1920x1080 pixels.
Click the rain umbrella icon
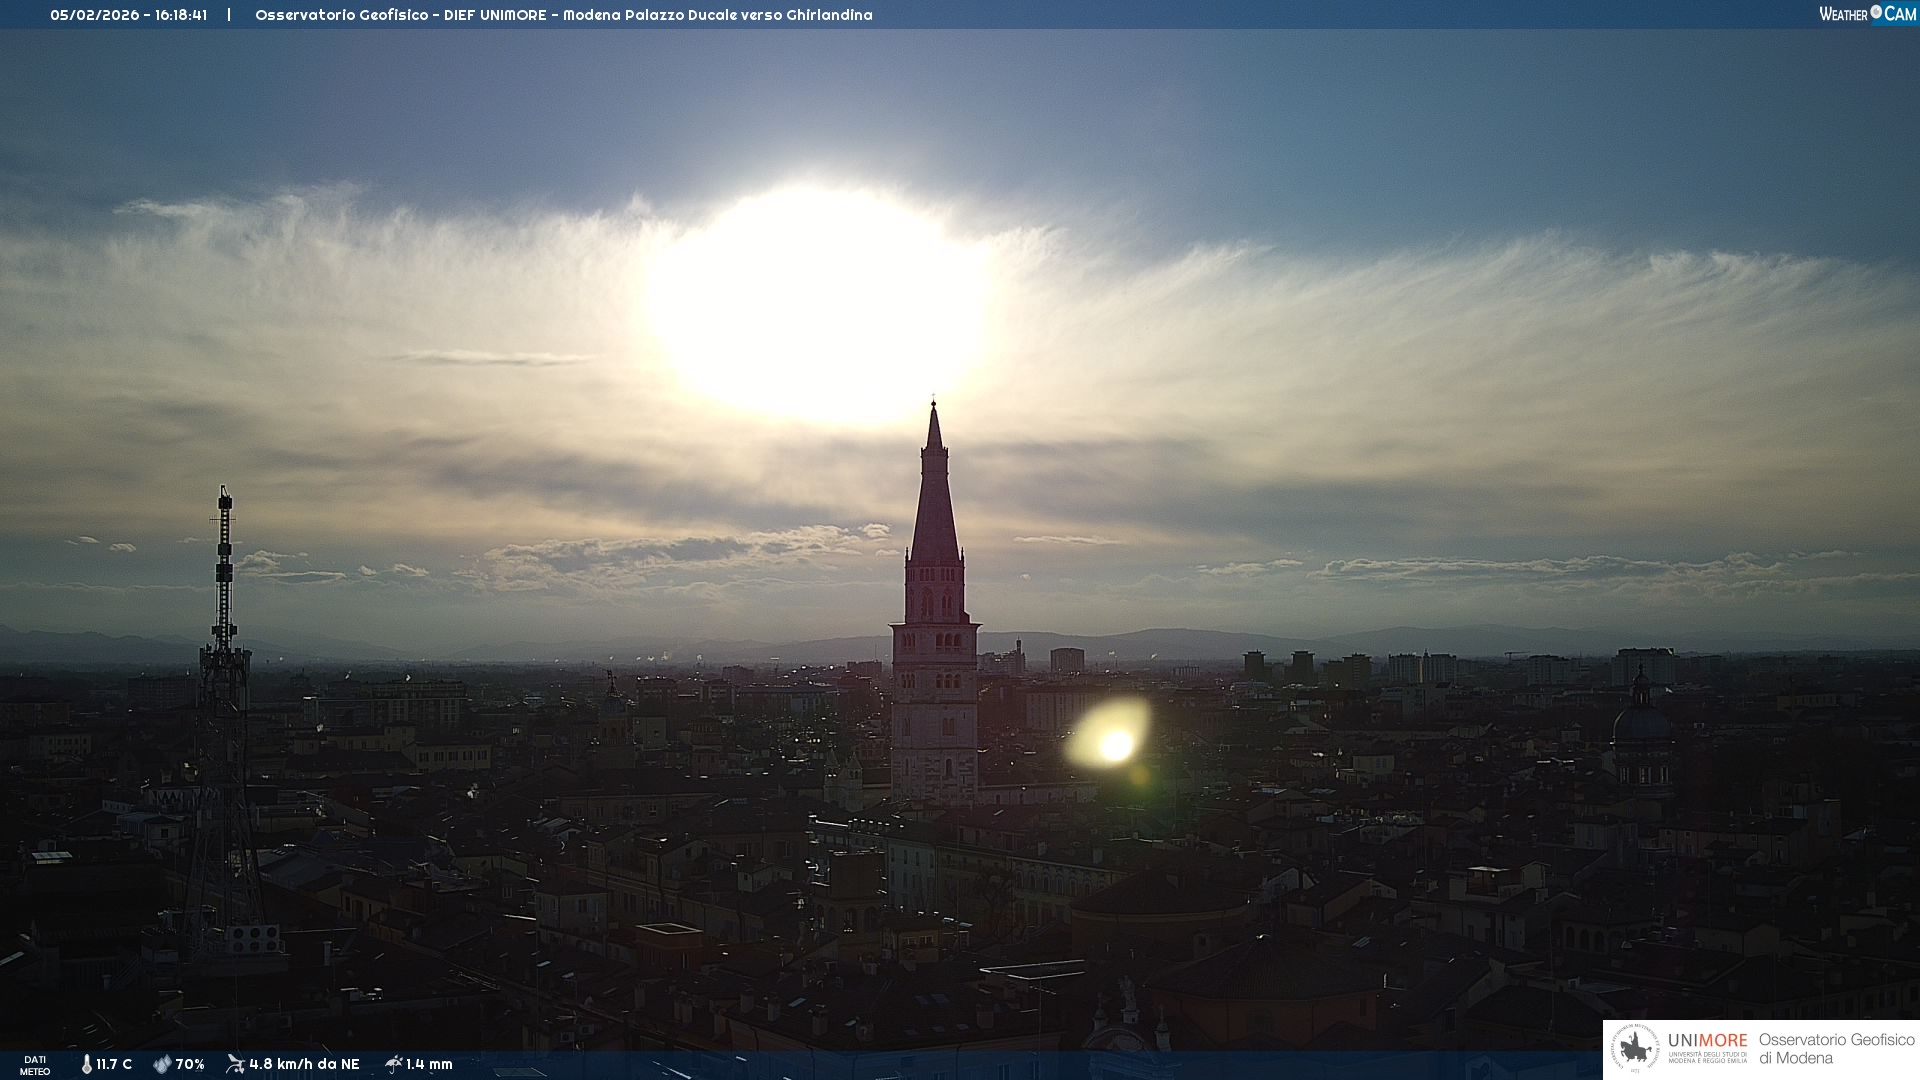[393, 1064]
